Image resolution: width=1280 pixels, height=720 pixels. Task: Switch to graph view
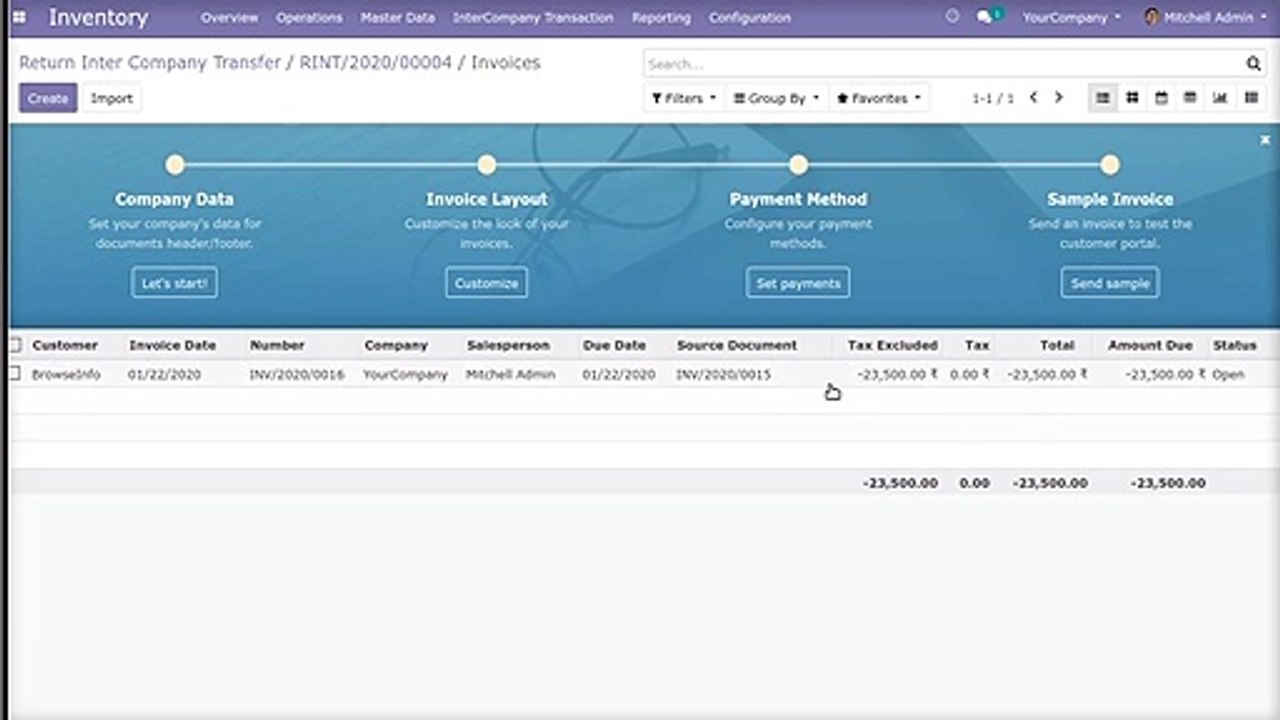(1220, 98)
